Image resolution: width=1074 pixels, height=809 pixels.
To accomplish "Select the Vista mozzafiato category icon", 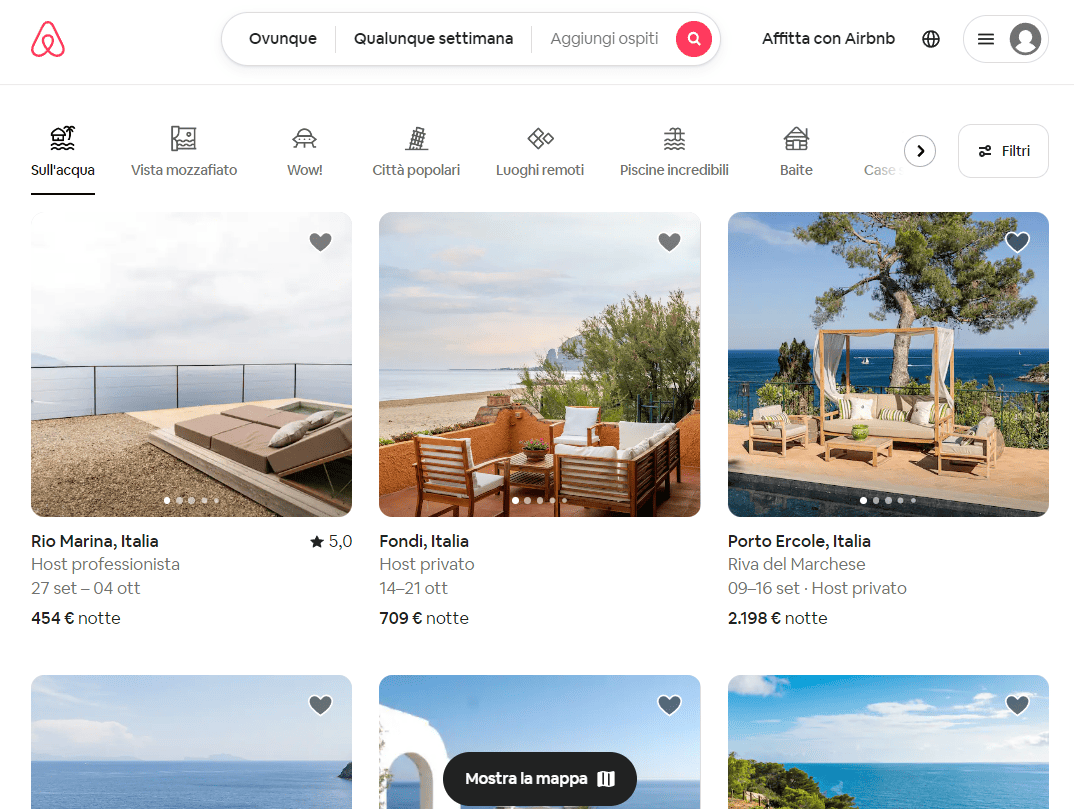I will [184, 138].
